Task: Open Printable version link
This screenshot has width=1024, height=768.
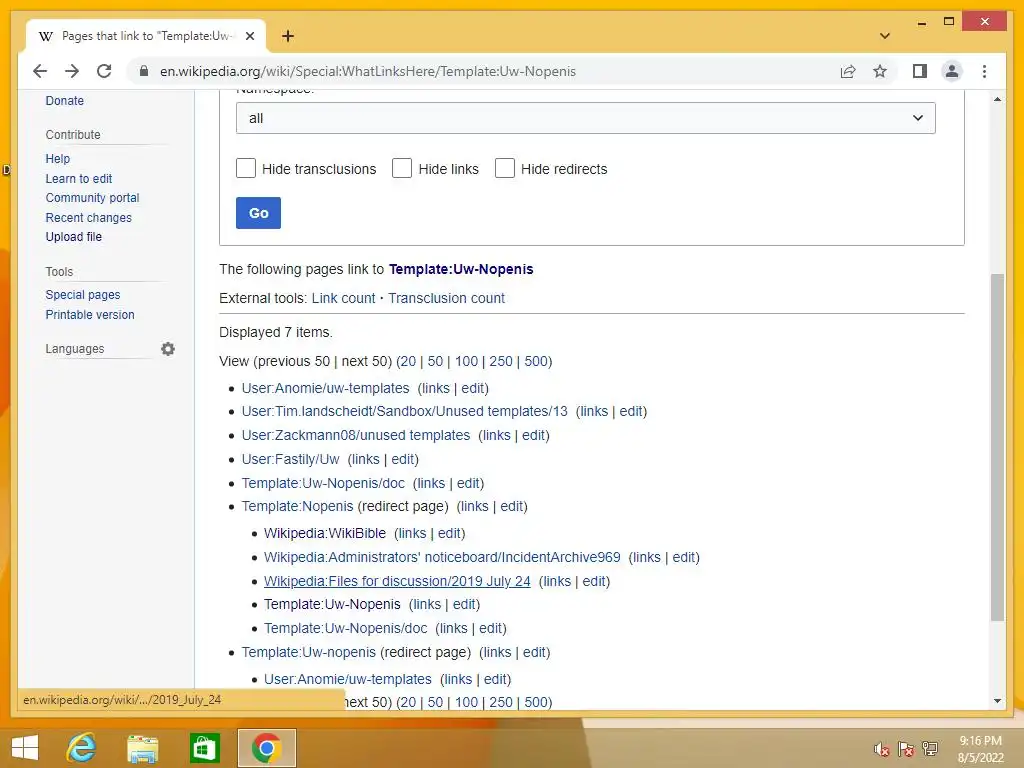Action: [89, 314]
